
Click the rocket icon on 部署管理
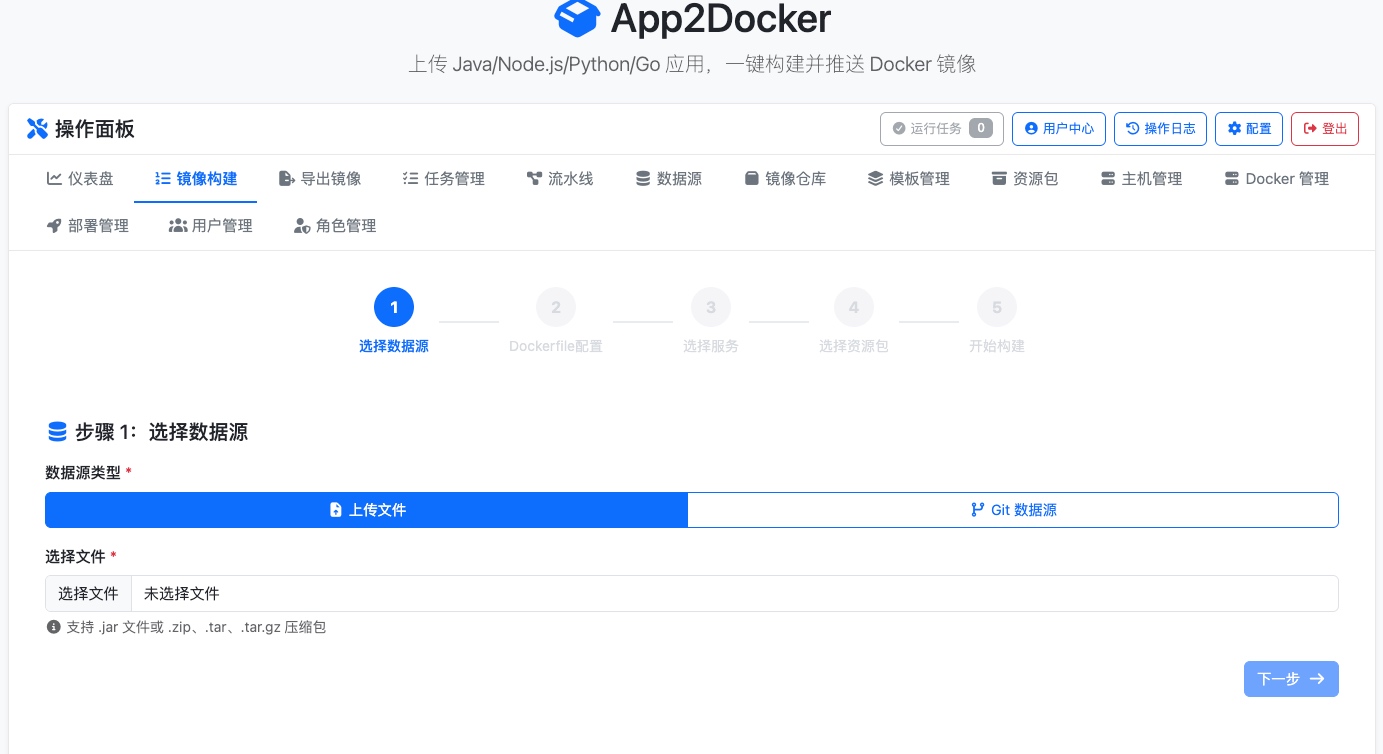coord(54,226)
